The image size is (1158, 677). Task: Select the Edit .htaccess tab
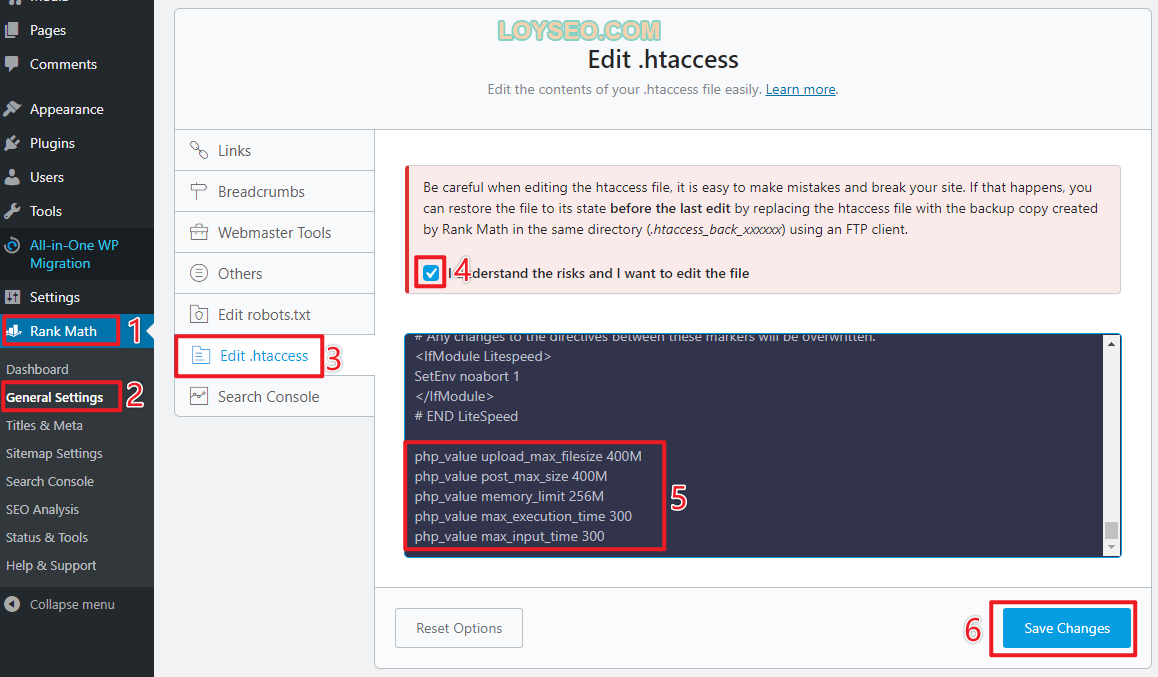pos(275,356)
